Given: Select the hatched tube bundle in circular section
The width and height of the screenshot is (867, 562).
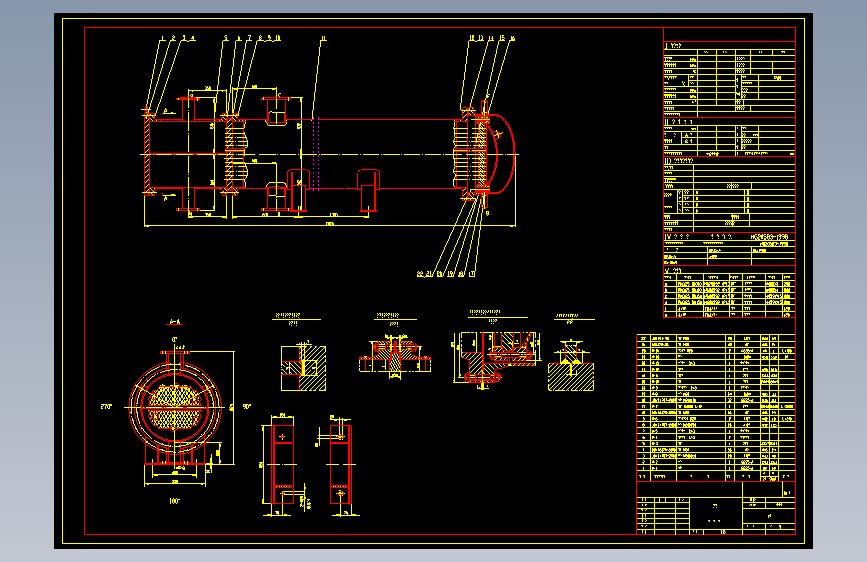Looking at the screenshot, I should (175, 407).
